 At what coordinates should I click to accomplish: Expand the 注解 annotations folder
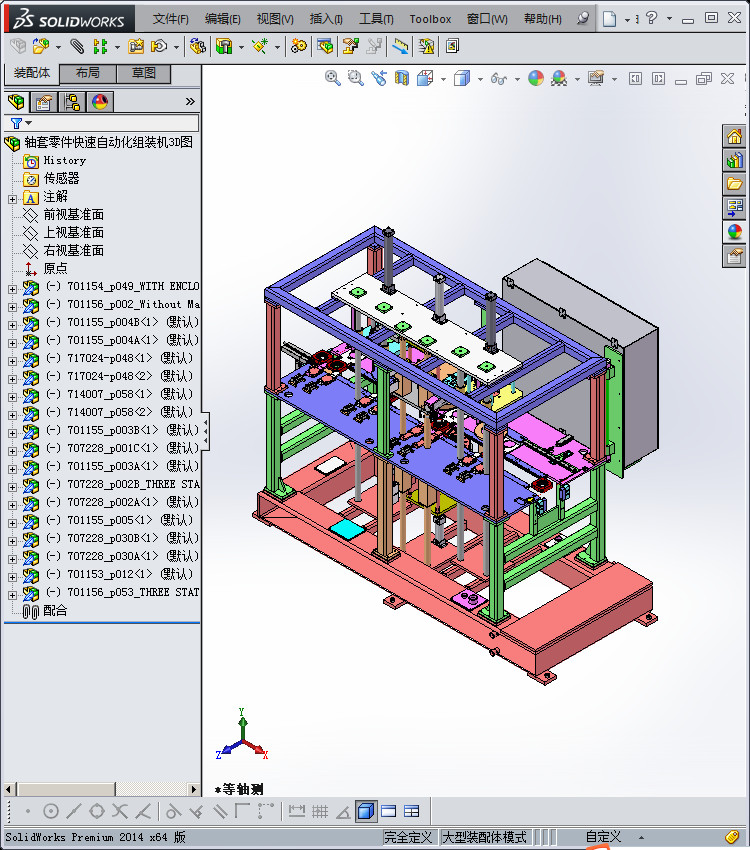(12, 199)
